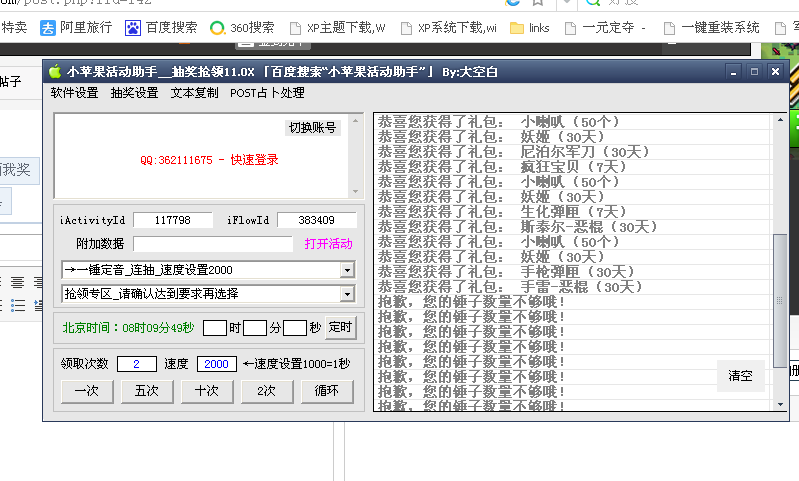This screenshot has height=481, width=799.
Task: Click the 打开活动 link
Action: click(329, 244)
